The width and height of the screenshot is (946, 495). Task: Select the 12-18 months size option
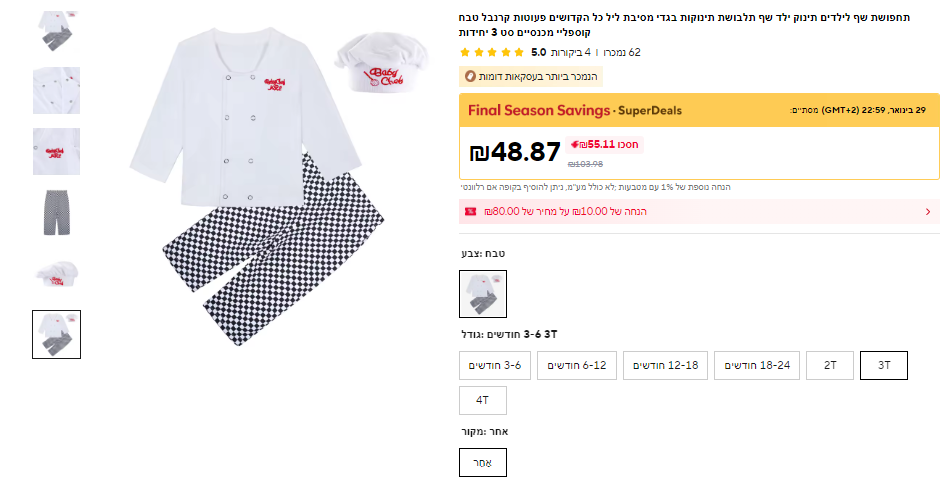[x=665, y=365]
